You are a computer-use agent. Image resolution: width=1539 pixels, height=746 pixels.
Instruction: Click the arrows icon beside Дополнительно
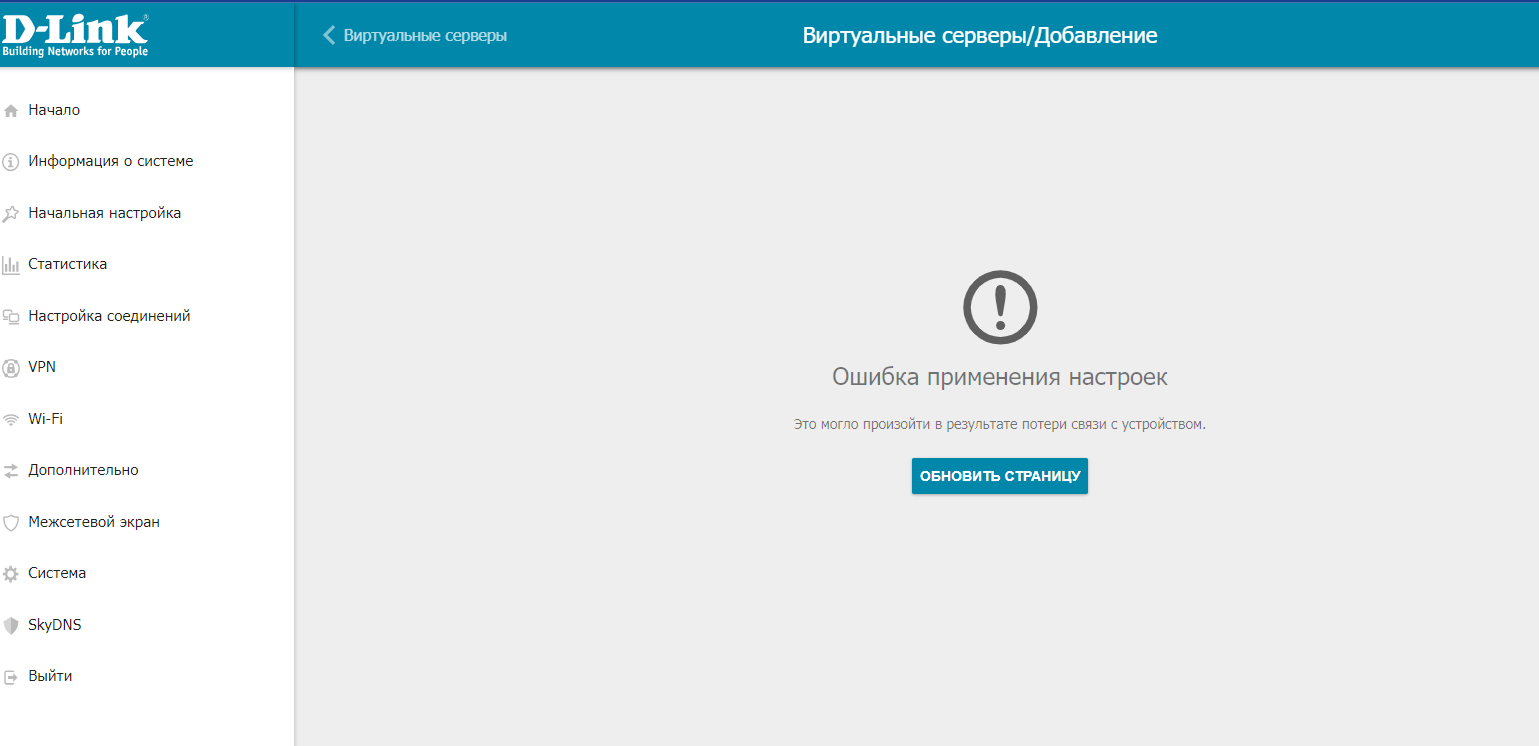11,471
